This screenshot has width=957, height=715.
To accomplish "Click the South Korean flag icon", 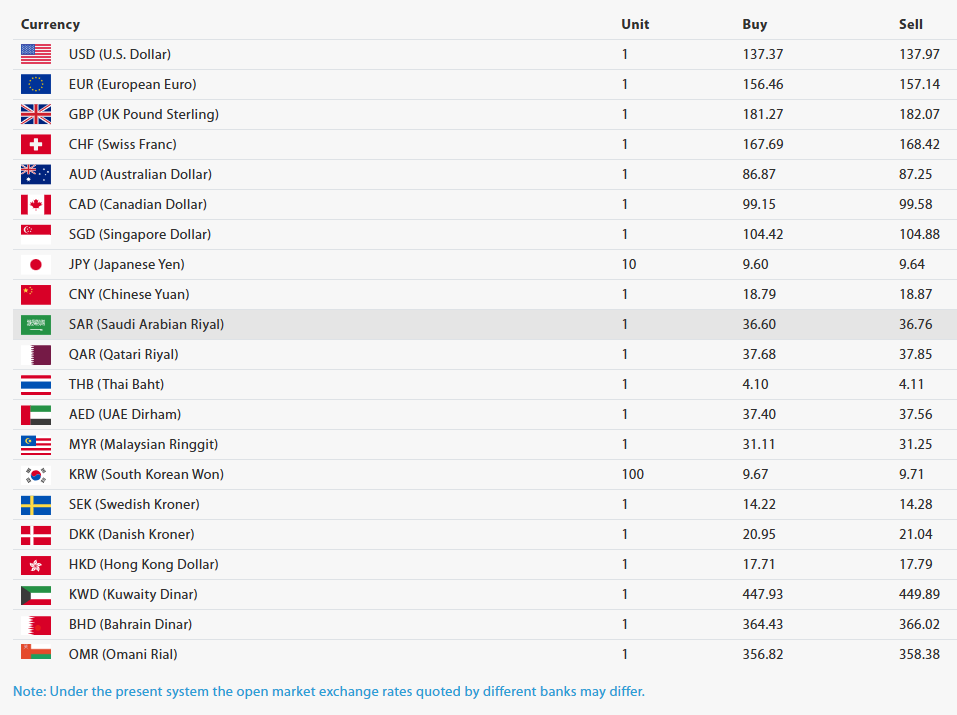I will pos(35,474).
